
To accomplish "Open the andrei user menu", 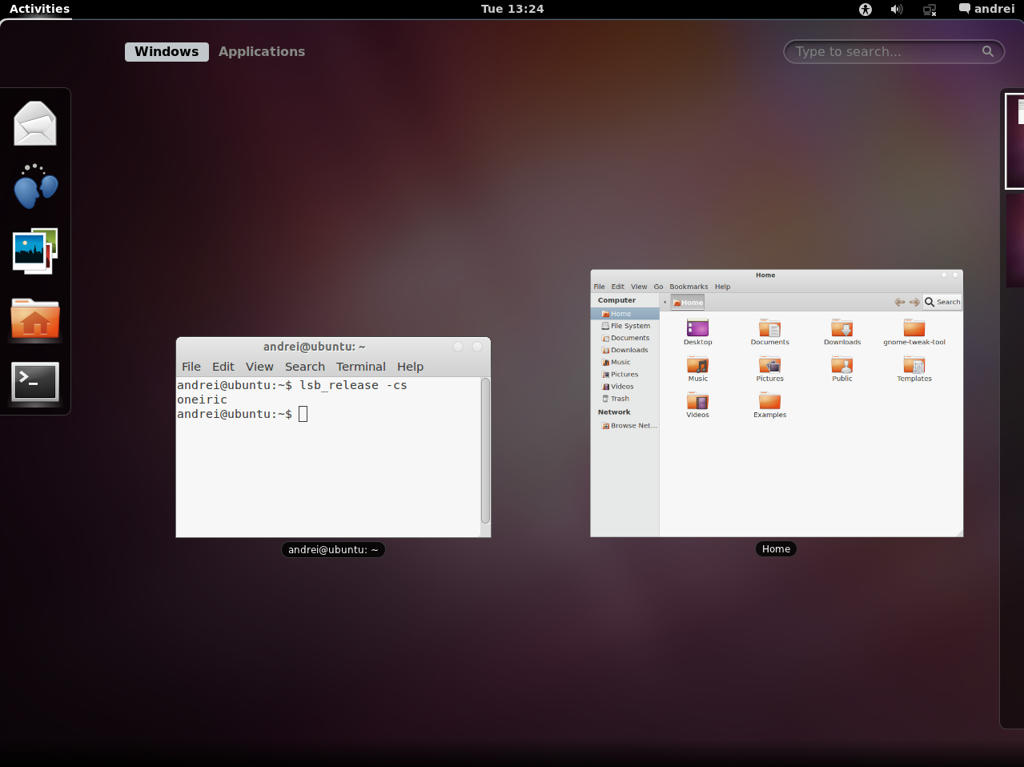I will point(986,9).
